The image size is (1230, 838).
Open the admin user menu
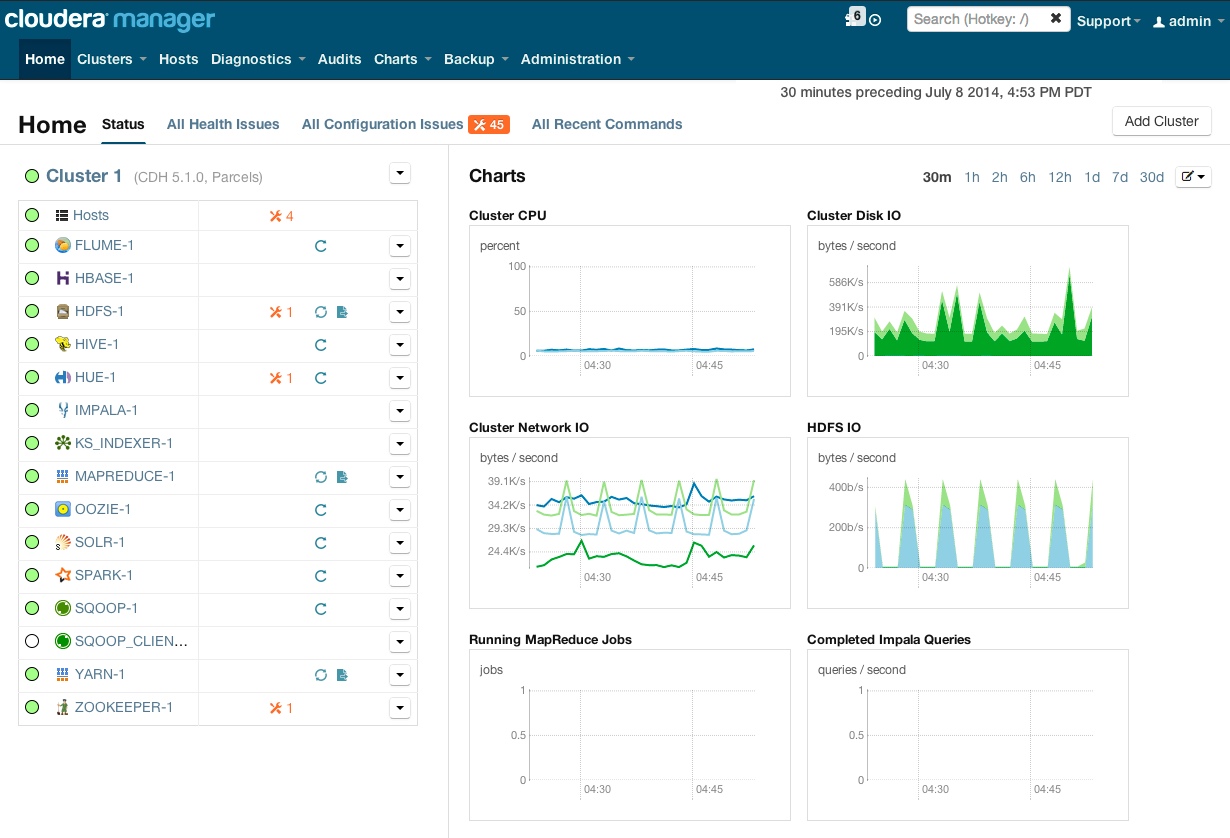point(1188,21)
